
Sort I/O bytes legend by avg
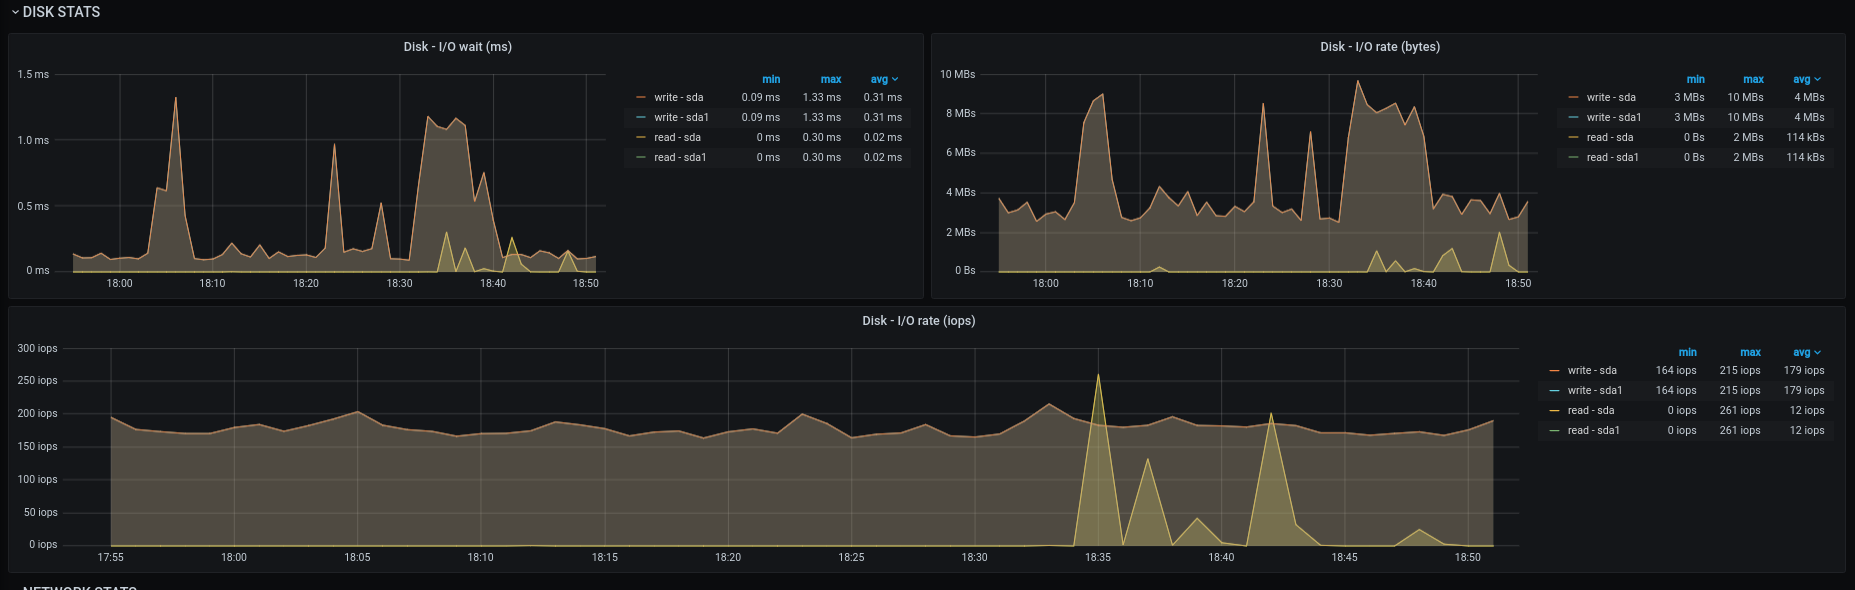tap(1807, 79)
